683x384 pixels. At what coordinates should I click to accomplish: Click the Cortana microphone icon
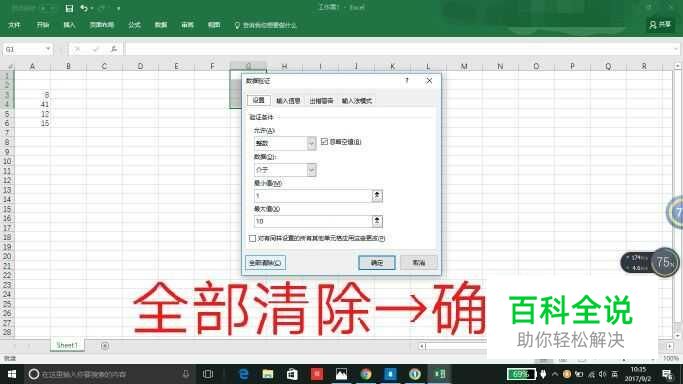(186, 374)
